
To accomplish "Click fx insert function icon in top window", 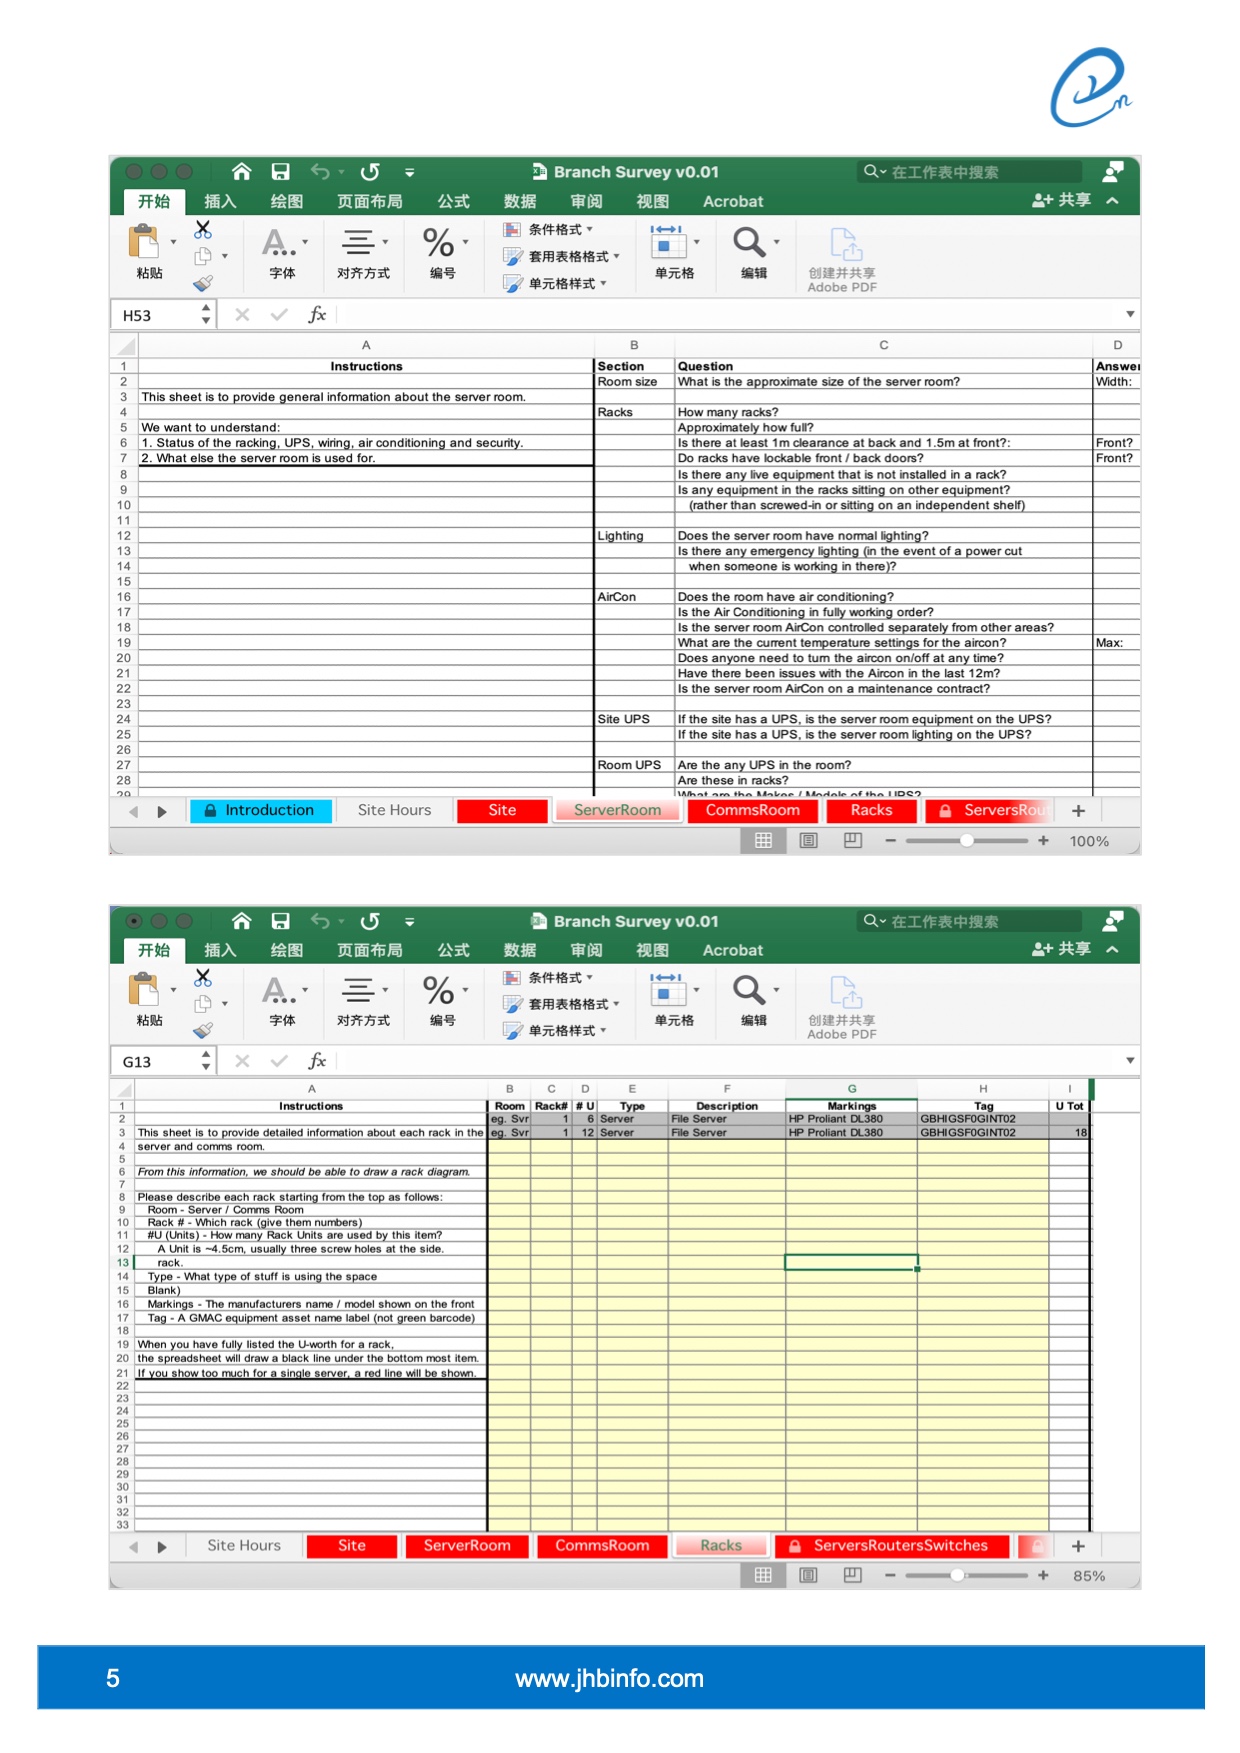I will (x=317, y=315).
